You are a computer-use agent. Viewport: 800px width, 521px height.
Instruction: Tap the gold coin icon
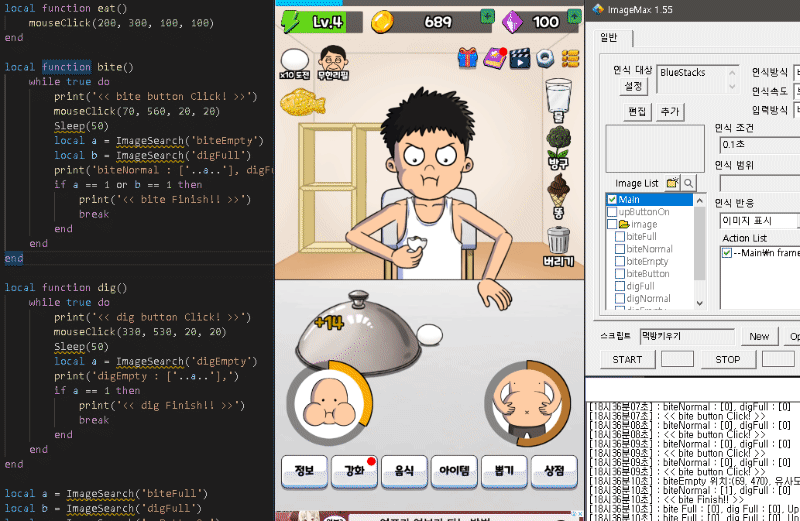[x=382, y=22]
